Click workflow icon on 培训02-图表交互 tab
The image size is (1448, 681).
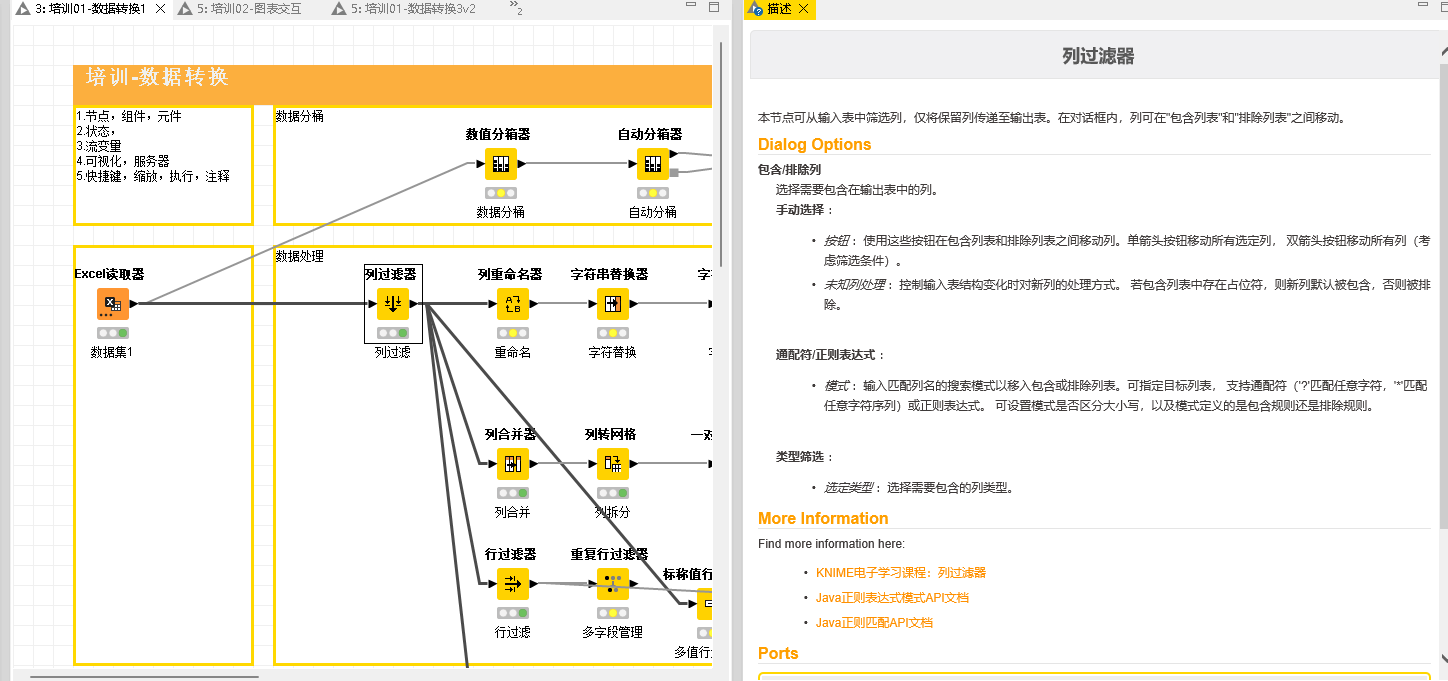(x=185, y=9)
